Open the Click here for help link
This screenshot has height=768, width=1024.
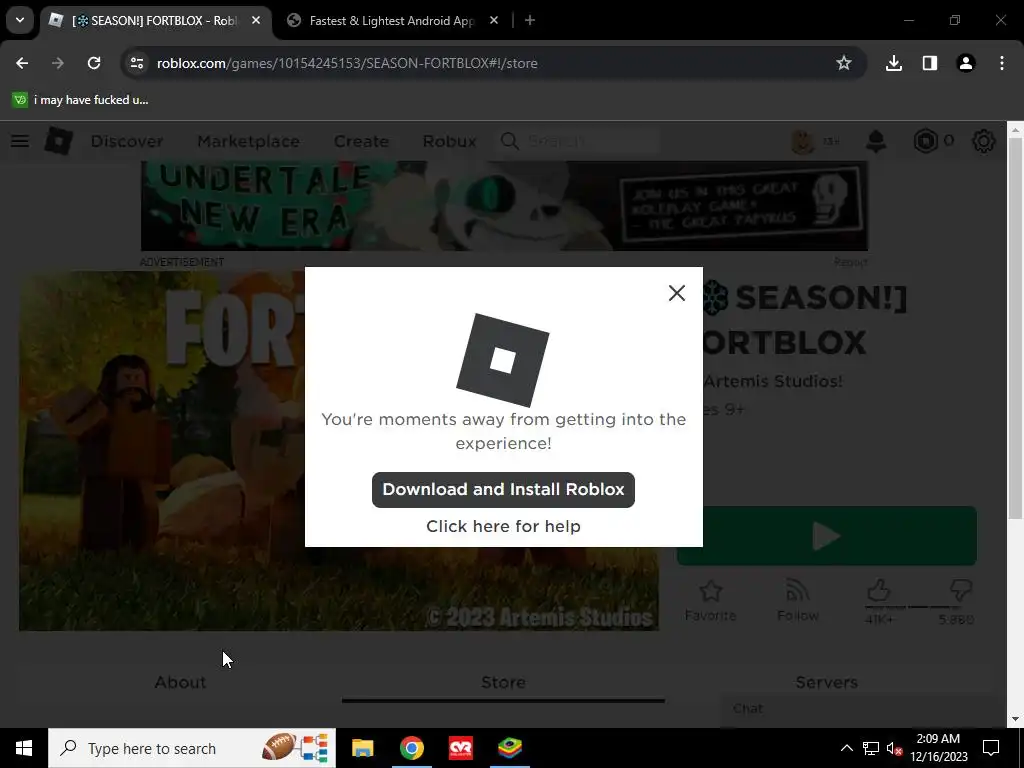pyautogui.click(x=503, y=526)
